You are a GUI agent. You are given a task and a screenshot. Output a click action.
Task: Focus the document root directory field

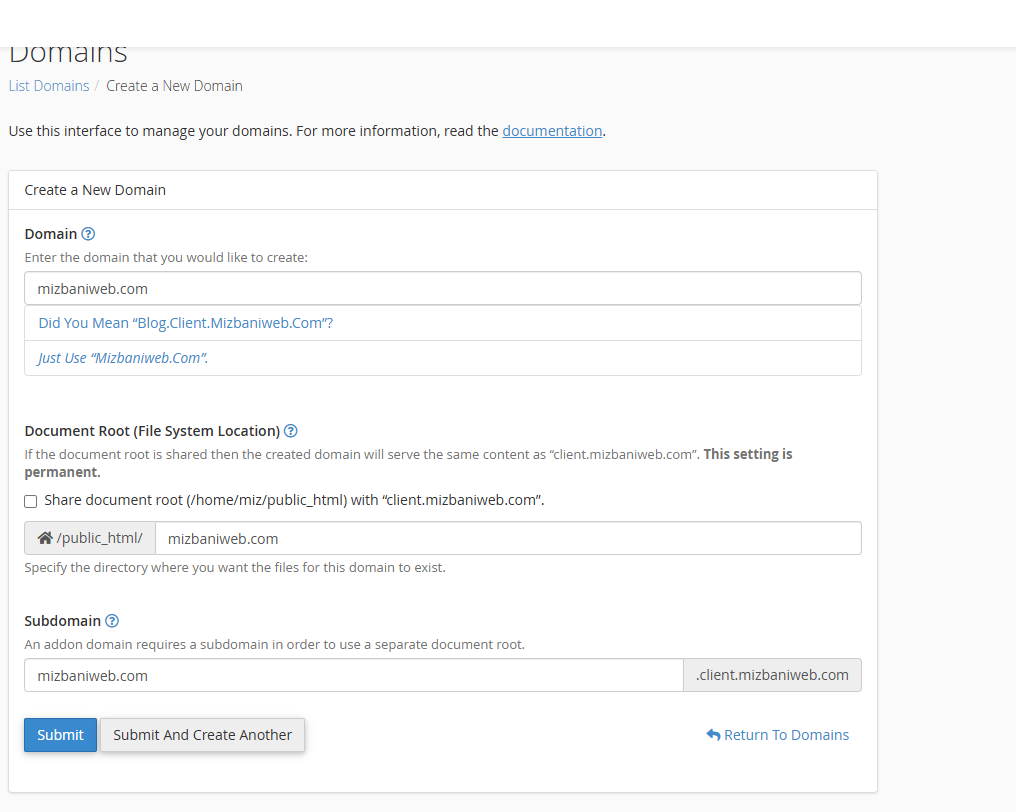coord(509,538)
